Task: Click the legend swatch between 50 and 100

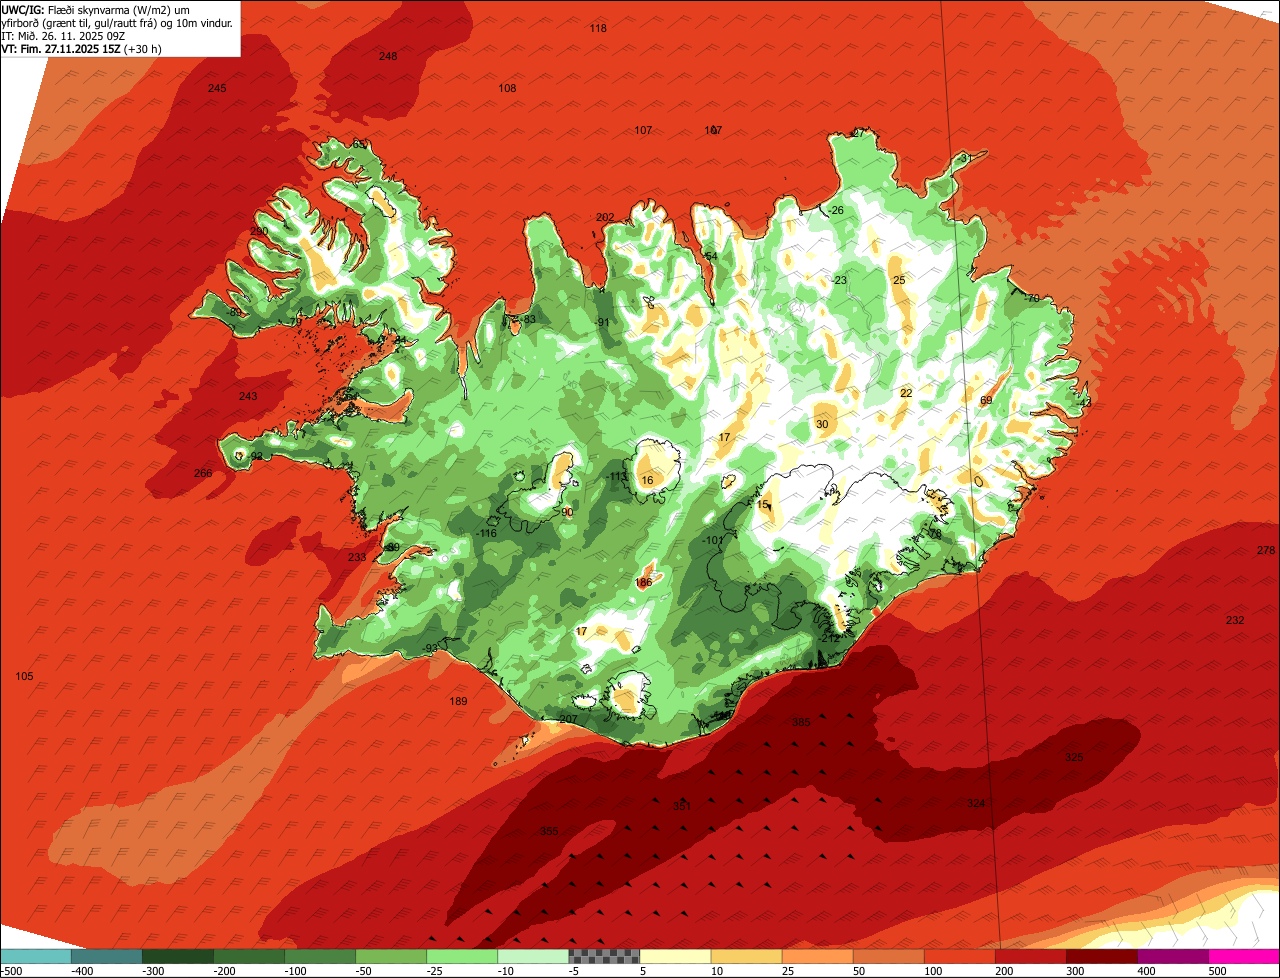Action: click(x=888, y=956)
